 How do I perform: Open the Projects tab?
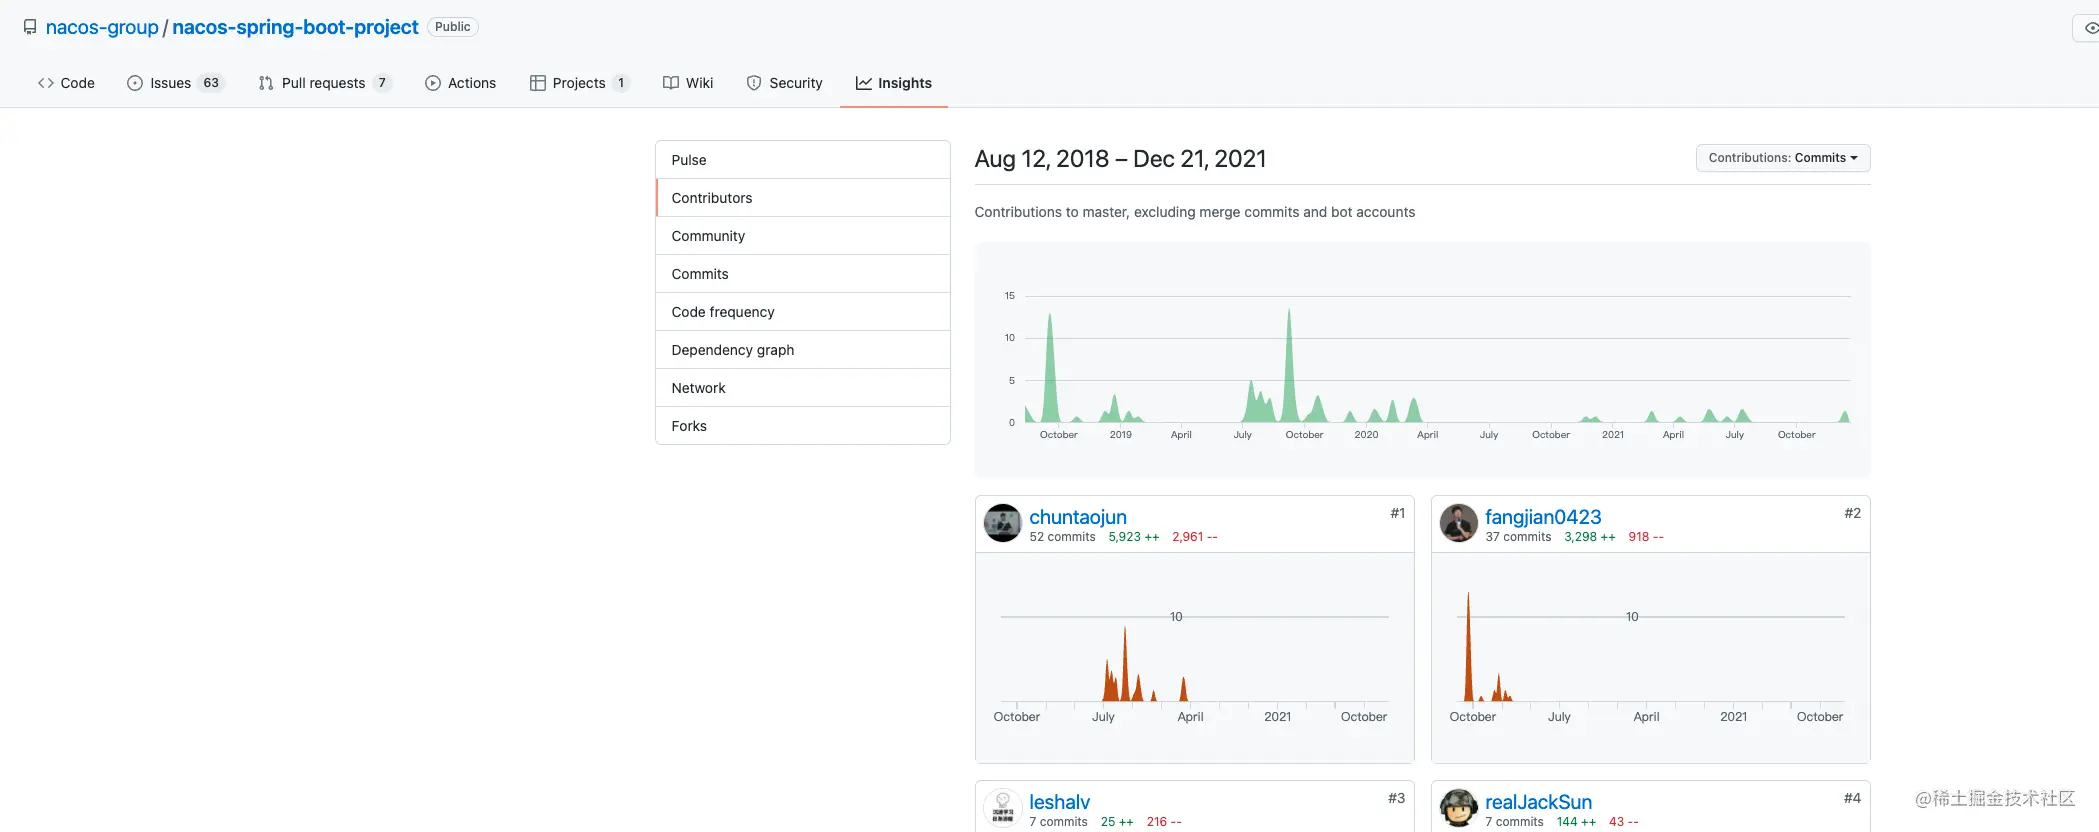[x=580, y=83]
